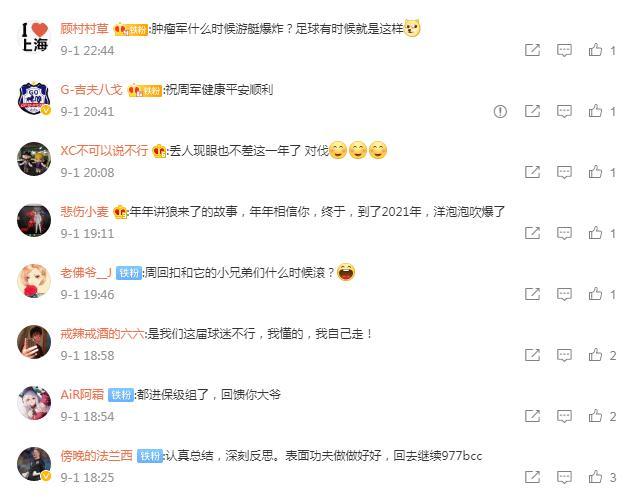
Task: Open 老佛爷_J's avatar image
Action: (34, 281)
